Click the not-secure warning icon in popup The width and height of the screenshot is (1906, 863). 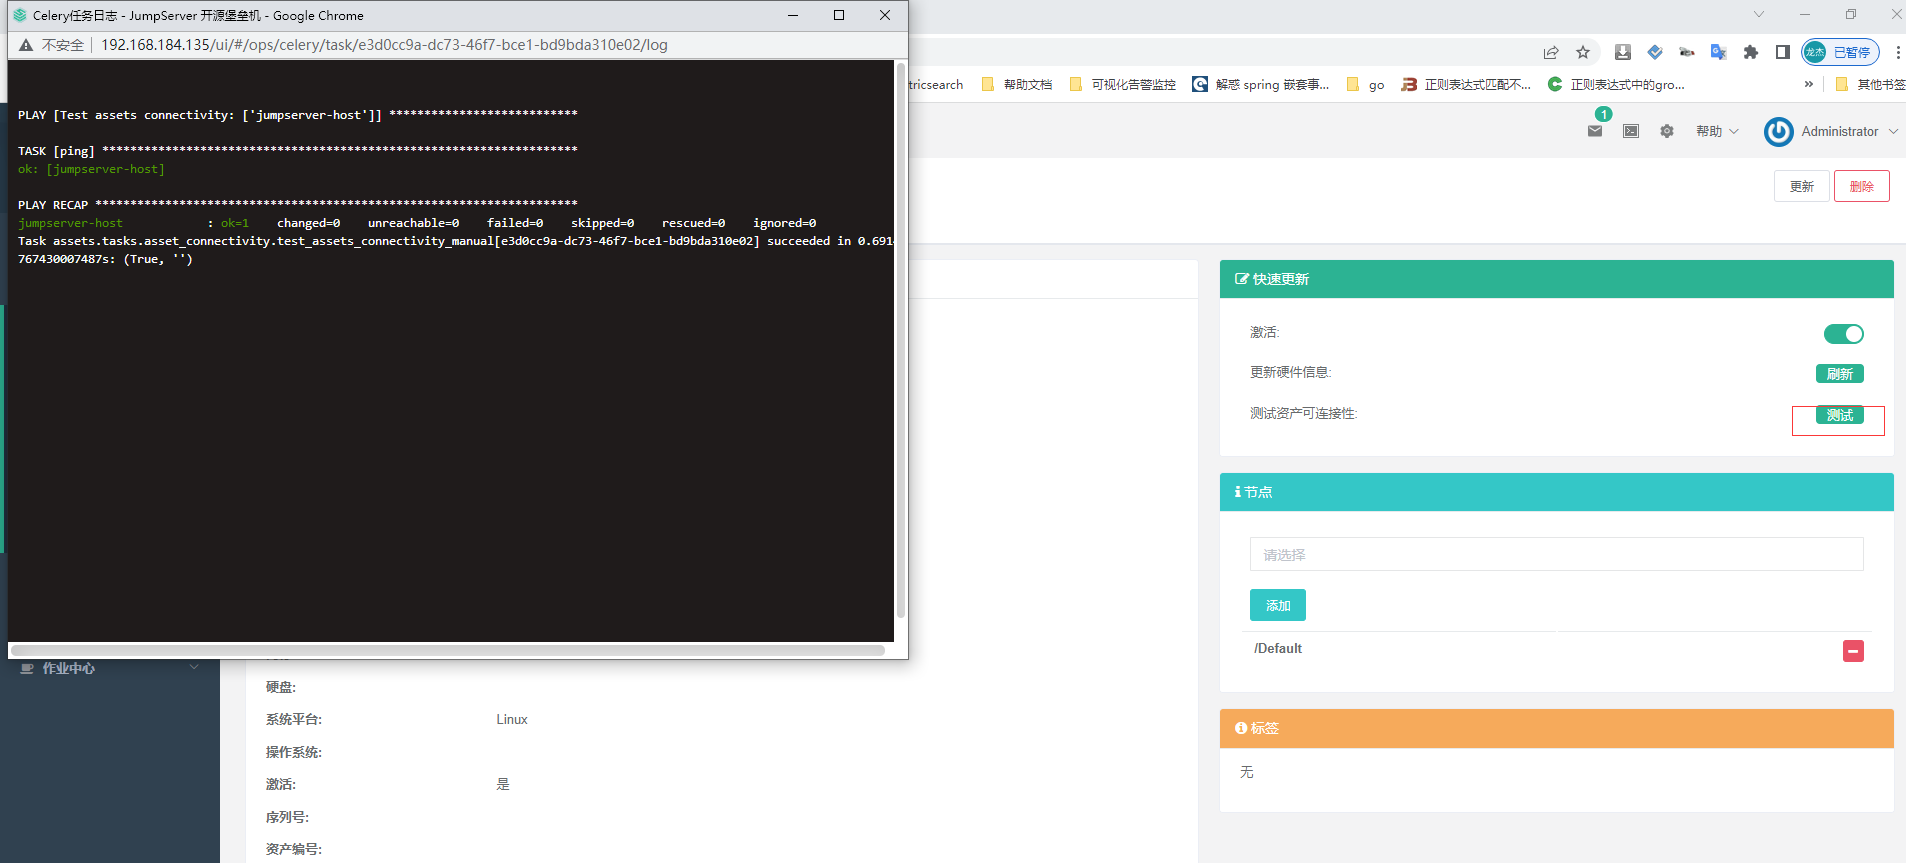[x=26, y=45]
